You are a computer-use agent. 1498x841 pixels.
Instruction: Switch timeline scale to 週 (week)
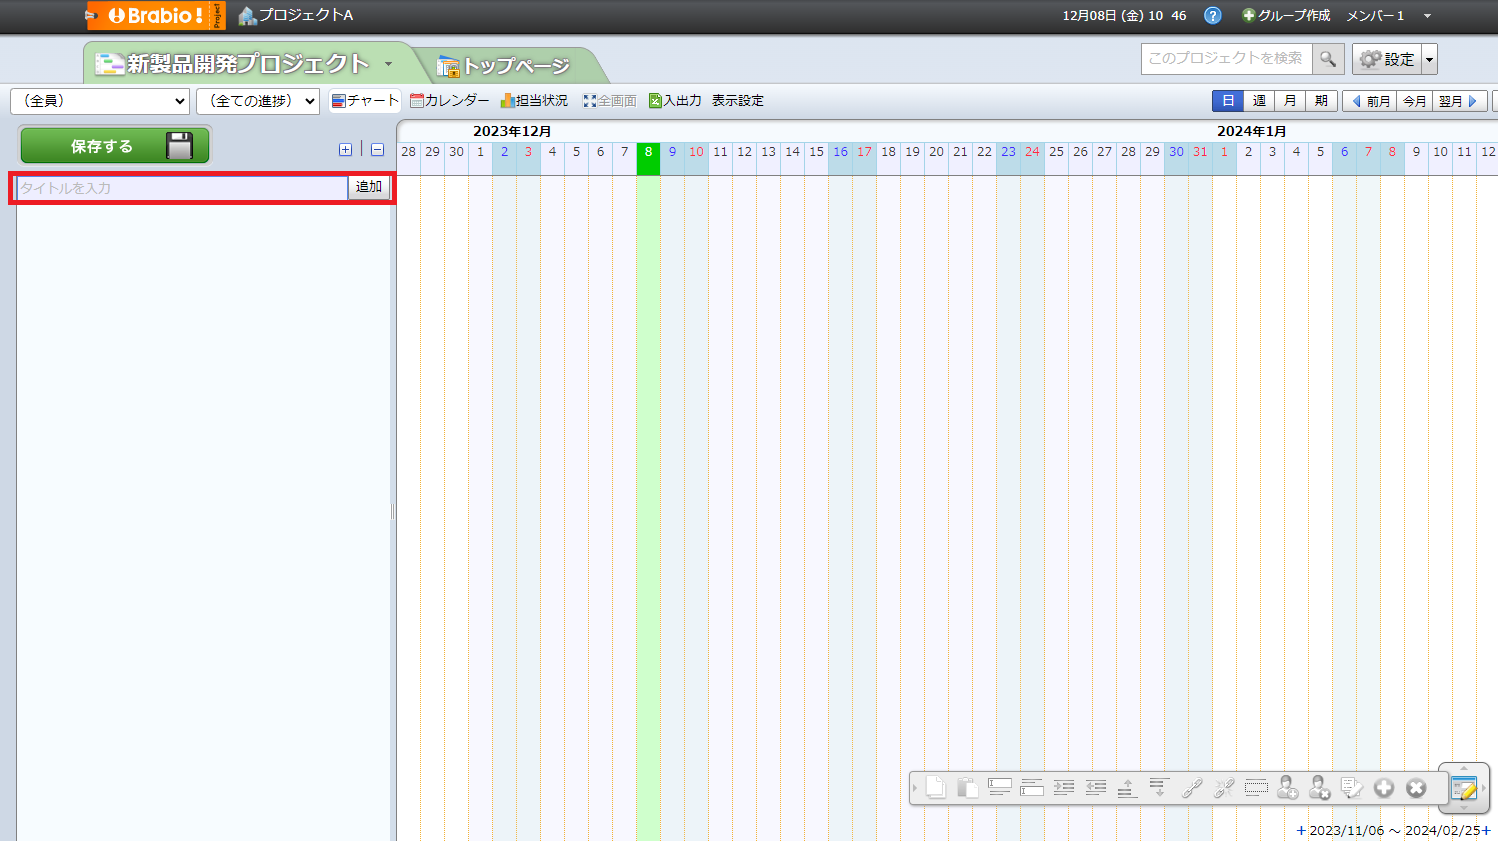(1259, 101)
